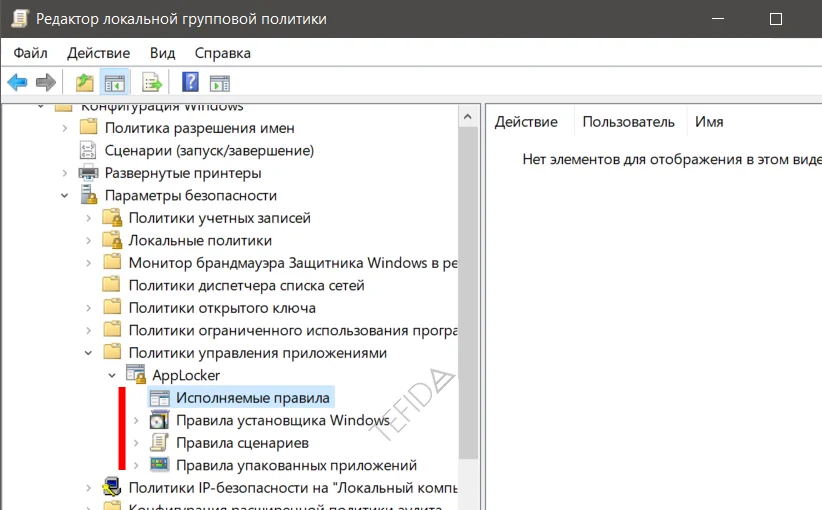Sort by the Имя column header
Screen dimensions: 822x510
(754, 122)
